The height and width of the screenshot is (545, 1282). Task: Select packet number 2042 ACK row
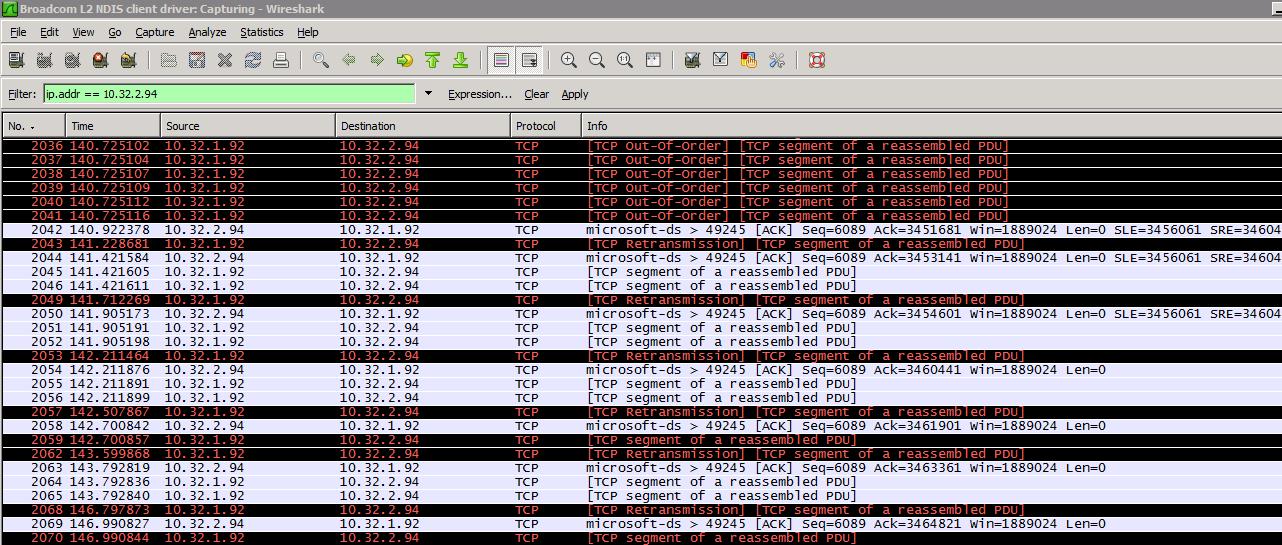click(641, 230)
